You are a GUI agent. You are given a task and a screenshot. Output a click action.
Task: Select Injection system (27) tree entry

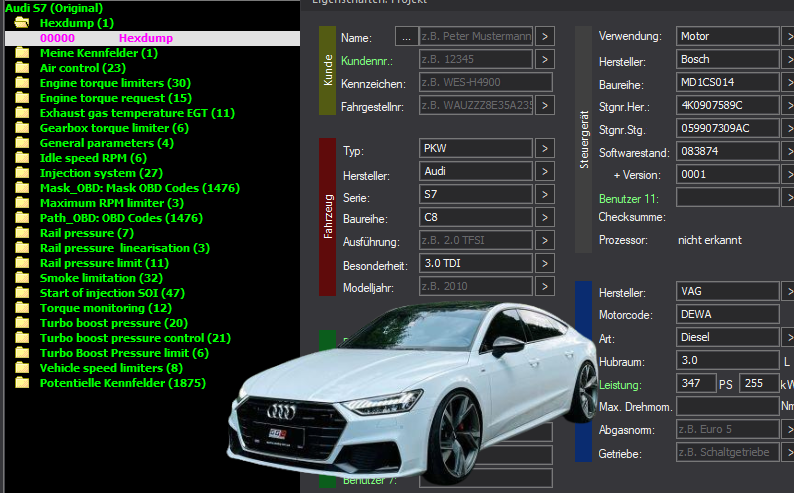click(x=101, y=173)
